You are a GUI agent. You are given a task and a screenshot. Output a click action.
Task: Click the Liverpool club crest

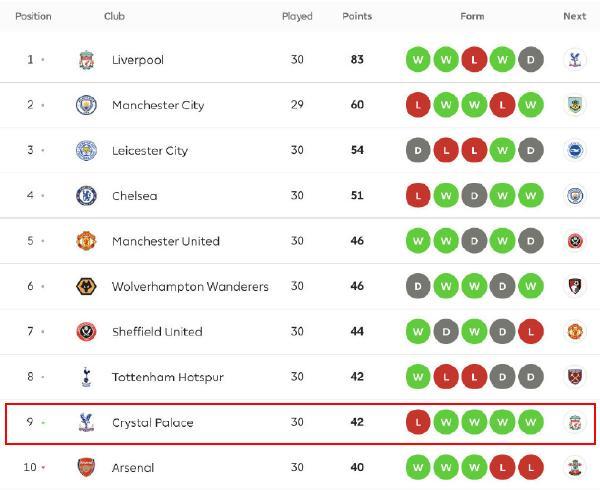coord(86,60)
